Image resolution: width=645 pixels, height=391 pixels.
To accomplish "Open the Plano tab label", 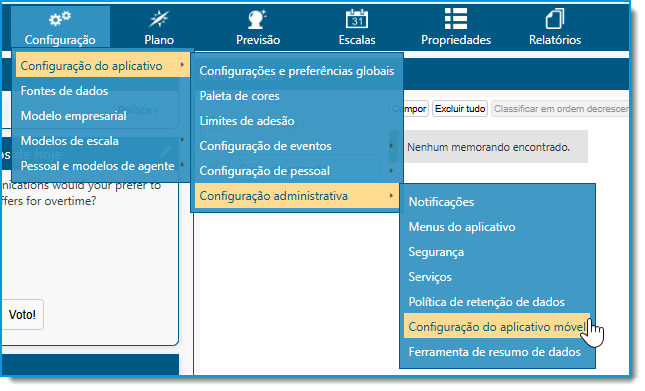I will click(159, 40).
